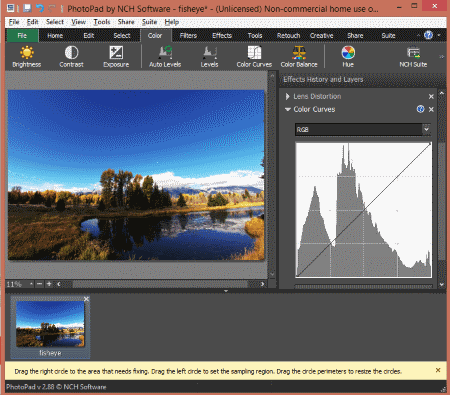Open the Help menu in the menu bar
The width and height of the screenshot is (450, 395).
pos(172,22)
